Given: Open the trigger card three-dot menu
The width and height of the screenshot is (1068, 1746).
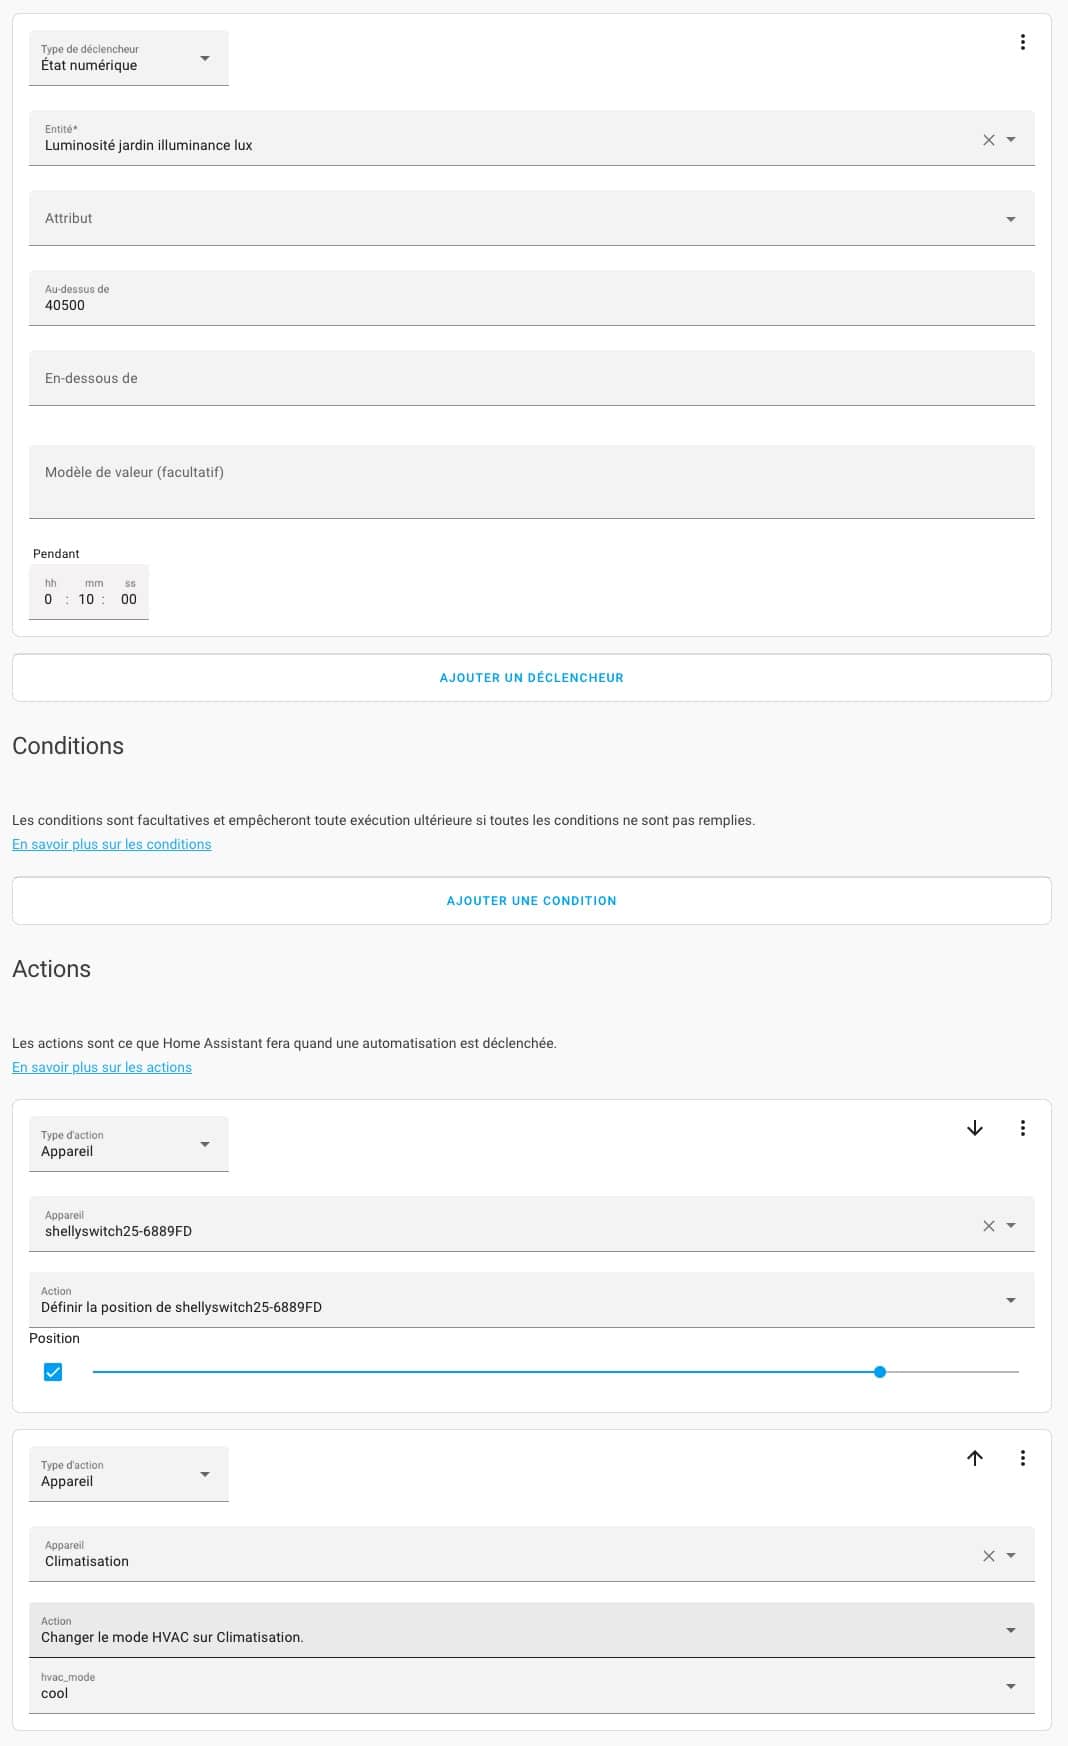Looking at the screenshot, I should [1022, 42].
